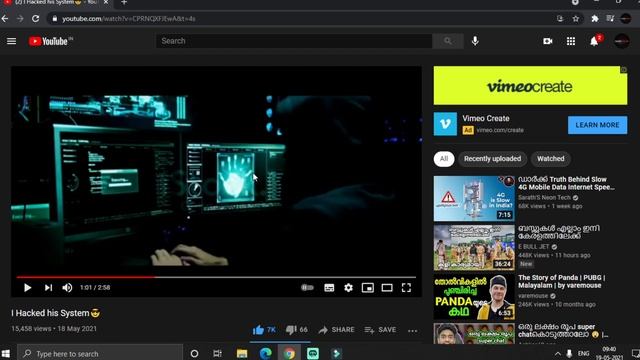The width and height of the screenshot is (640, 360).
Task: Select the Recently uploaded chip
Action: (492, 159)
